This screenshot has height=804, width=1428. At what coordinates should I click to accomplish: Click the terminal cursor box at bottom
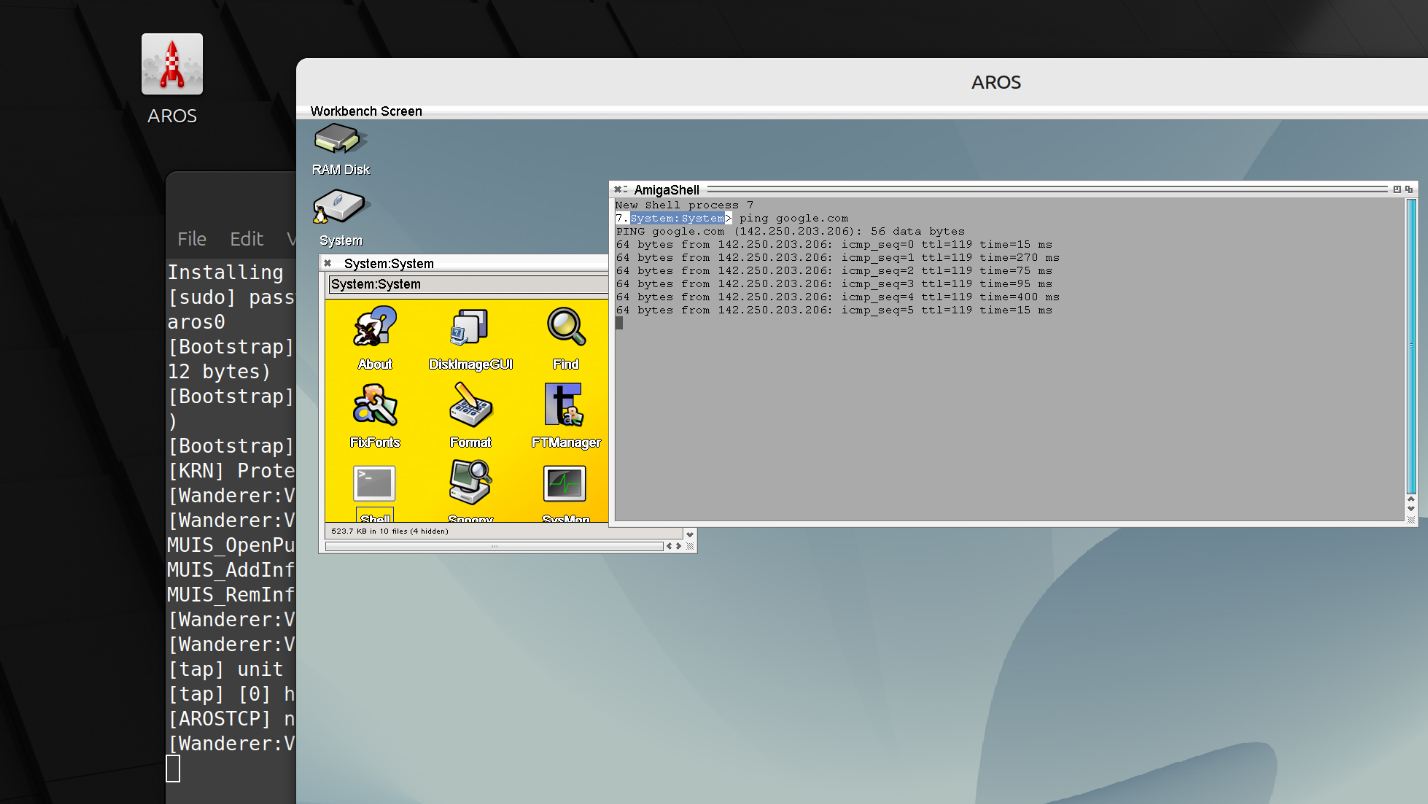coord(173,768)
